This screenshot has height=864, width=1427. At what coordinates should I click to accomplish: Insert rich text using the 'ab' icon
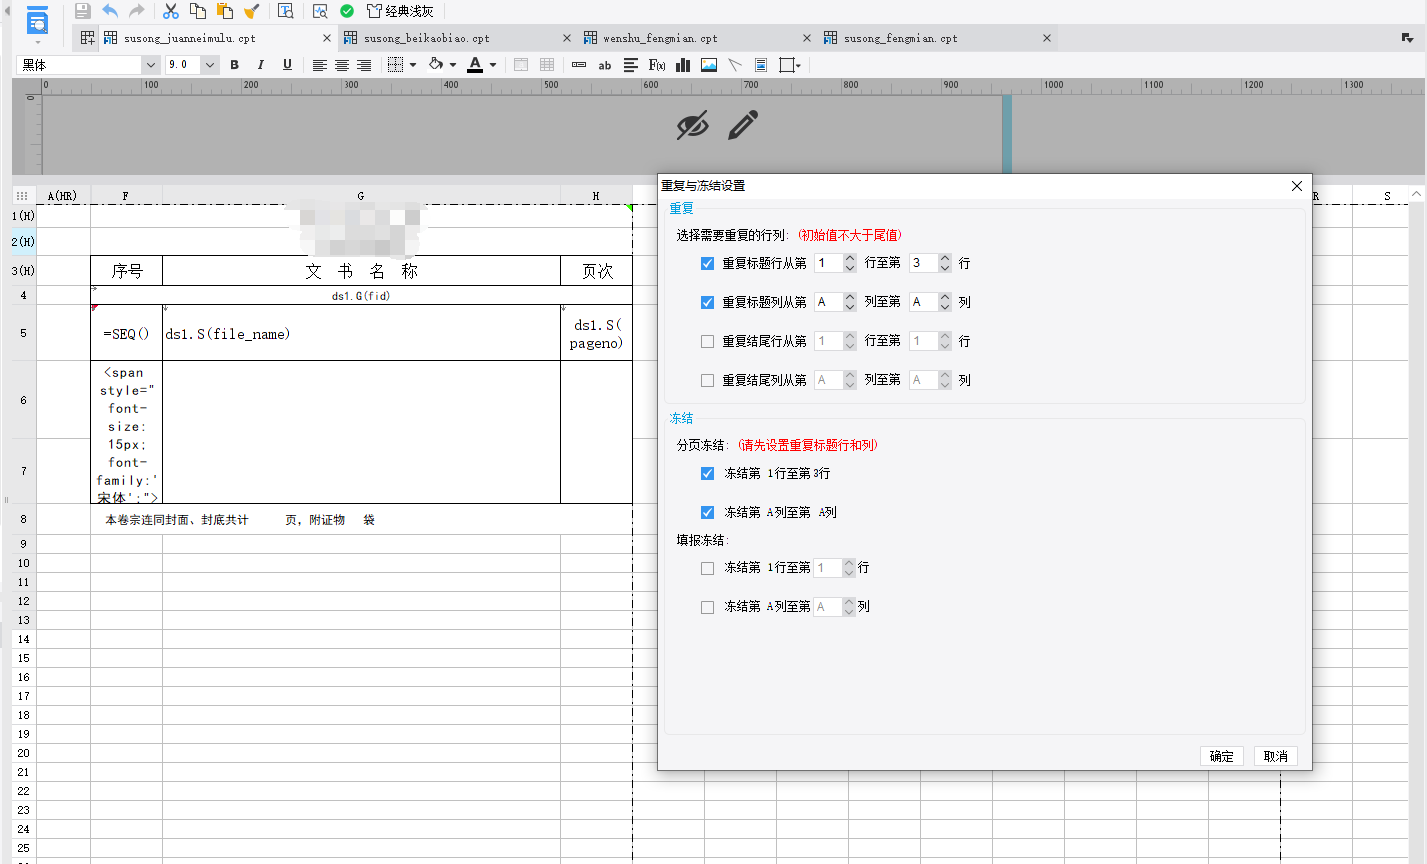[605, 65]
